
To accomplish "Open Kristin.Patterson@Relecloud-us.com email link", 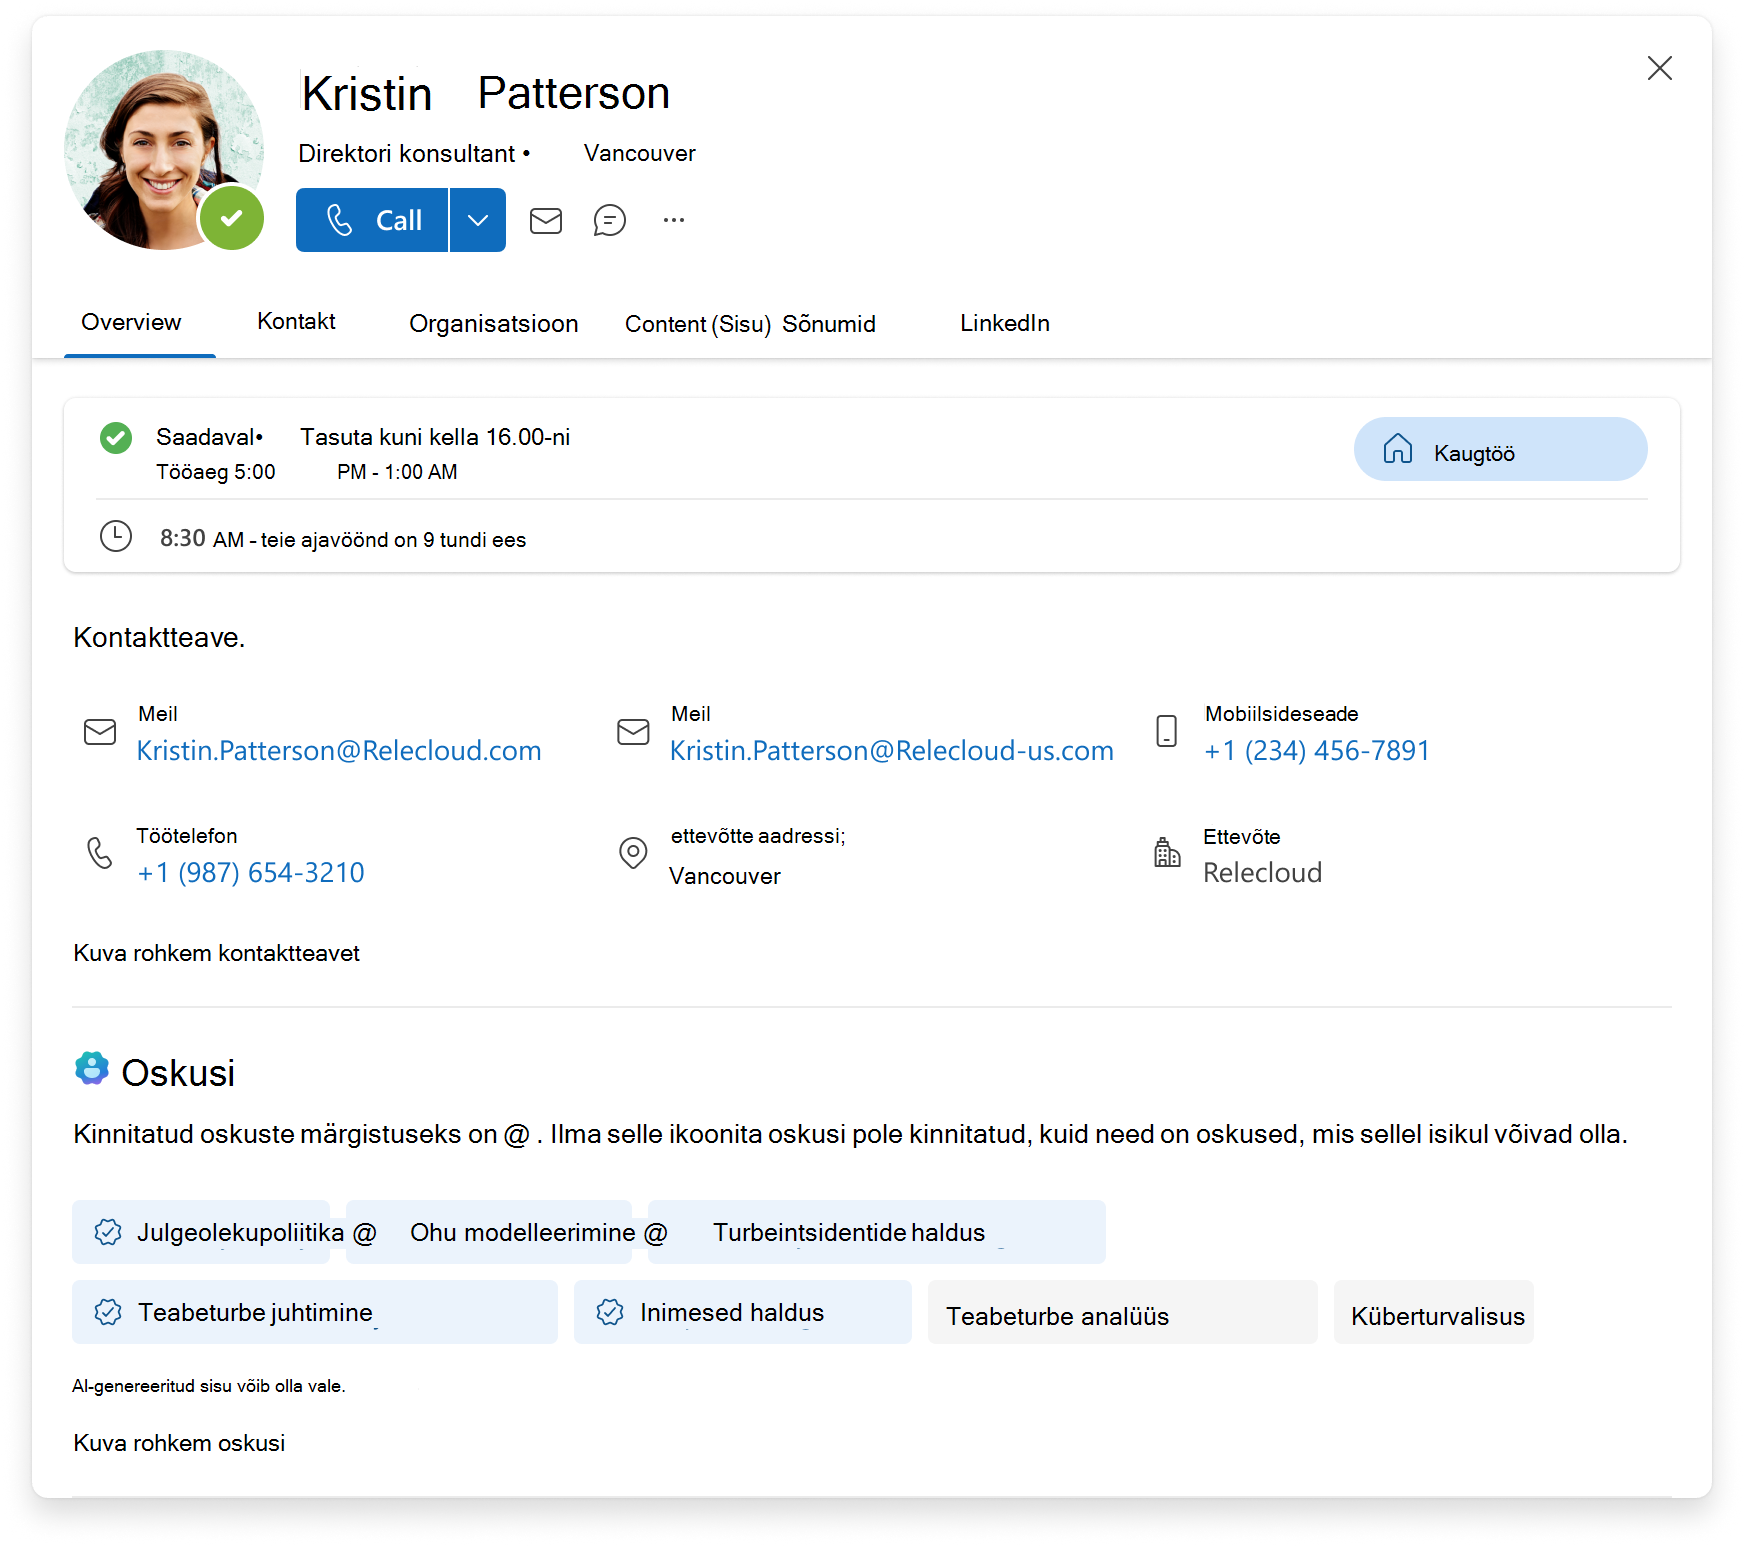I will pos(892,750).
